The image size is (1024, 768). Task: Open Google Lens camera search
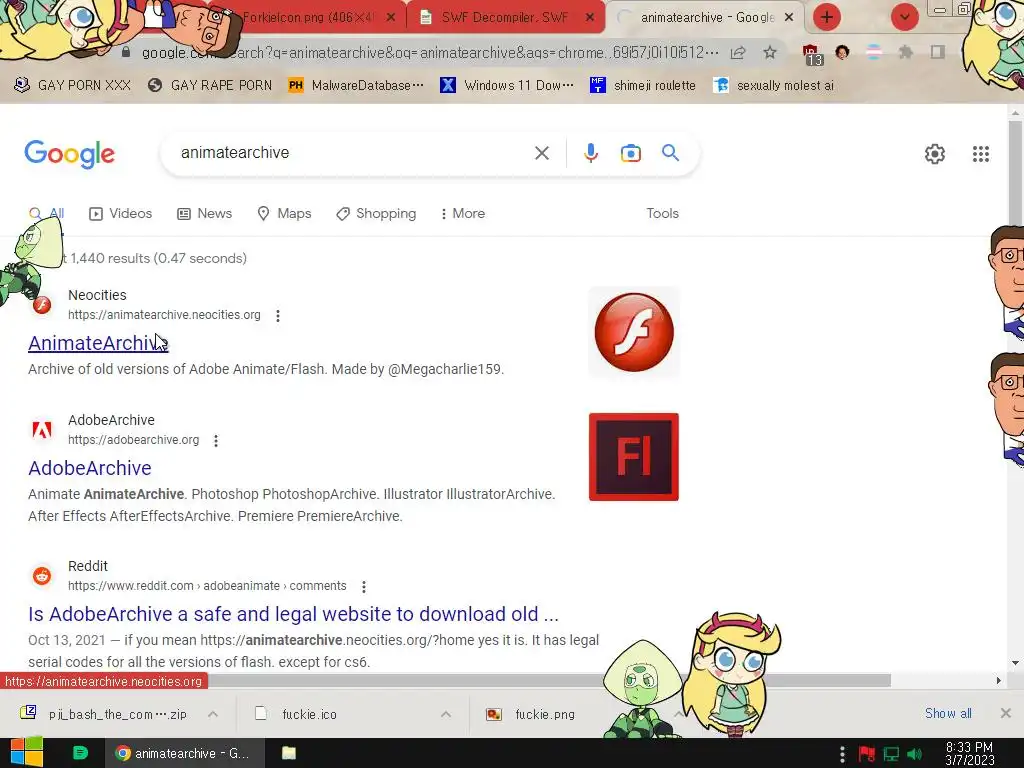(630, 153)
